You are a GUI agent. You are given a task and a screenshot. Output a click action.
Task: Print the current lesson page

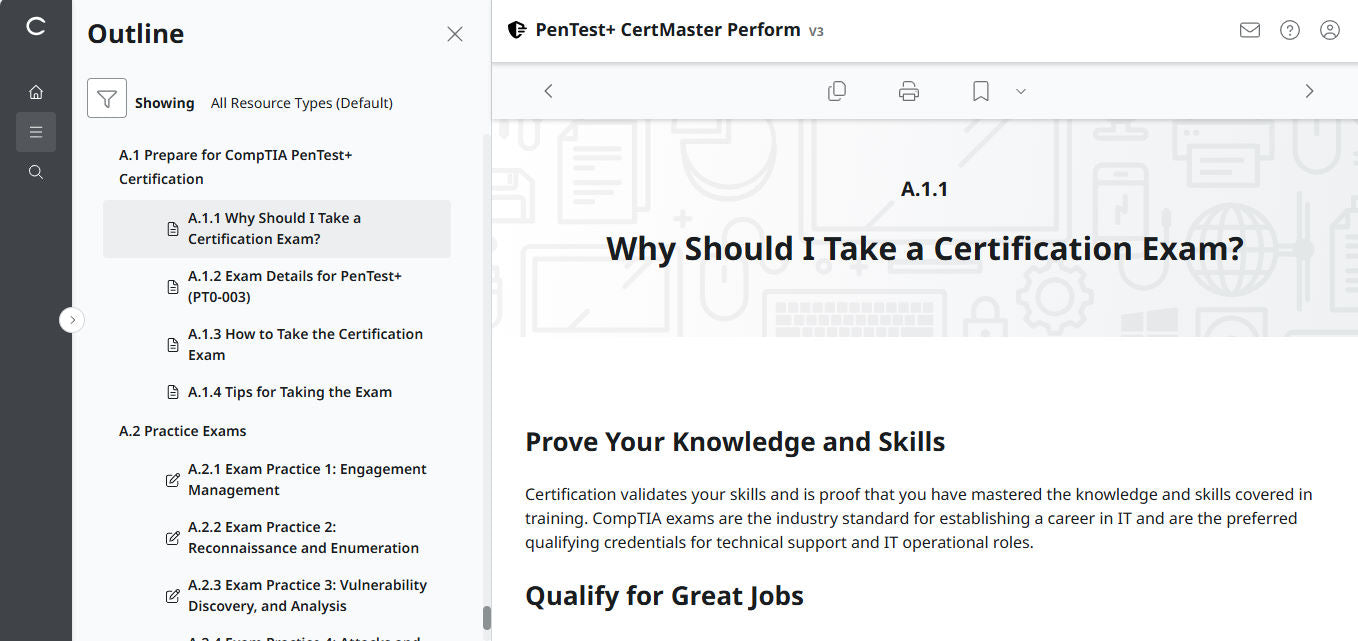pos(908,90)
